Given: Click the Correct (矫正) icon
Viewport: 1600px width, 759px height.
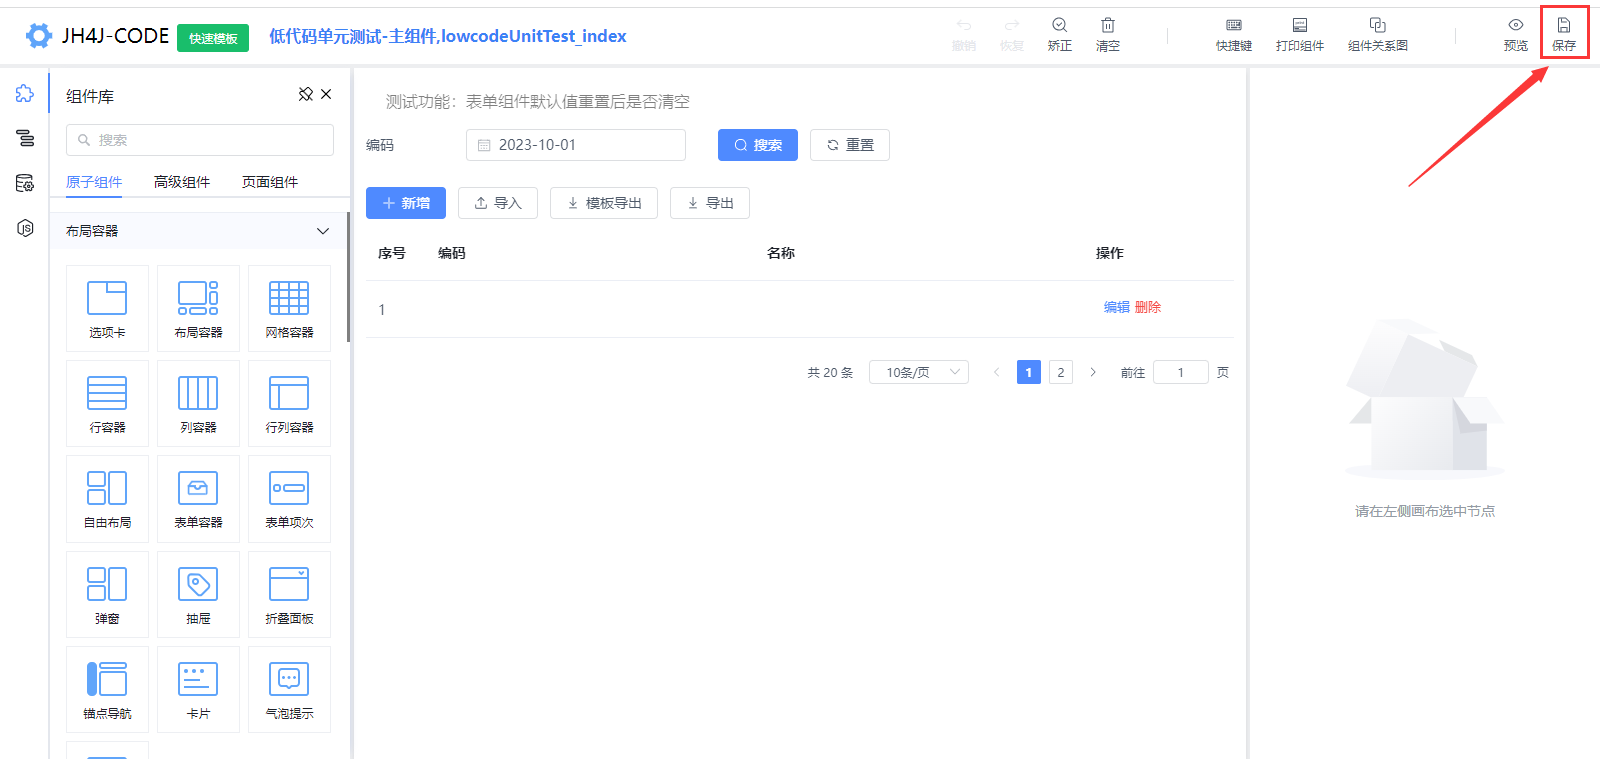Looking at the screenshot, I should pyautogui.click(x=1060, y=34).
